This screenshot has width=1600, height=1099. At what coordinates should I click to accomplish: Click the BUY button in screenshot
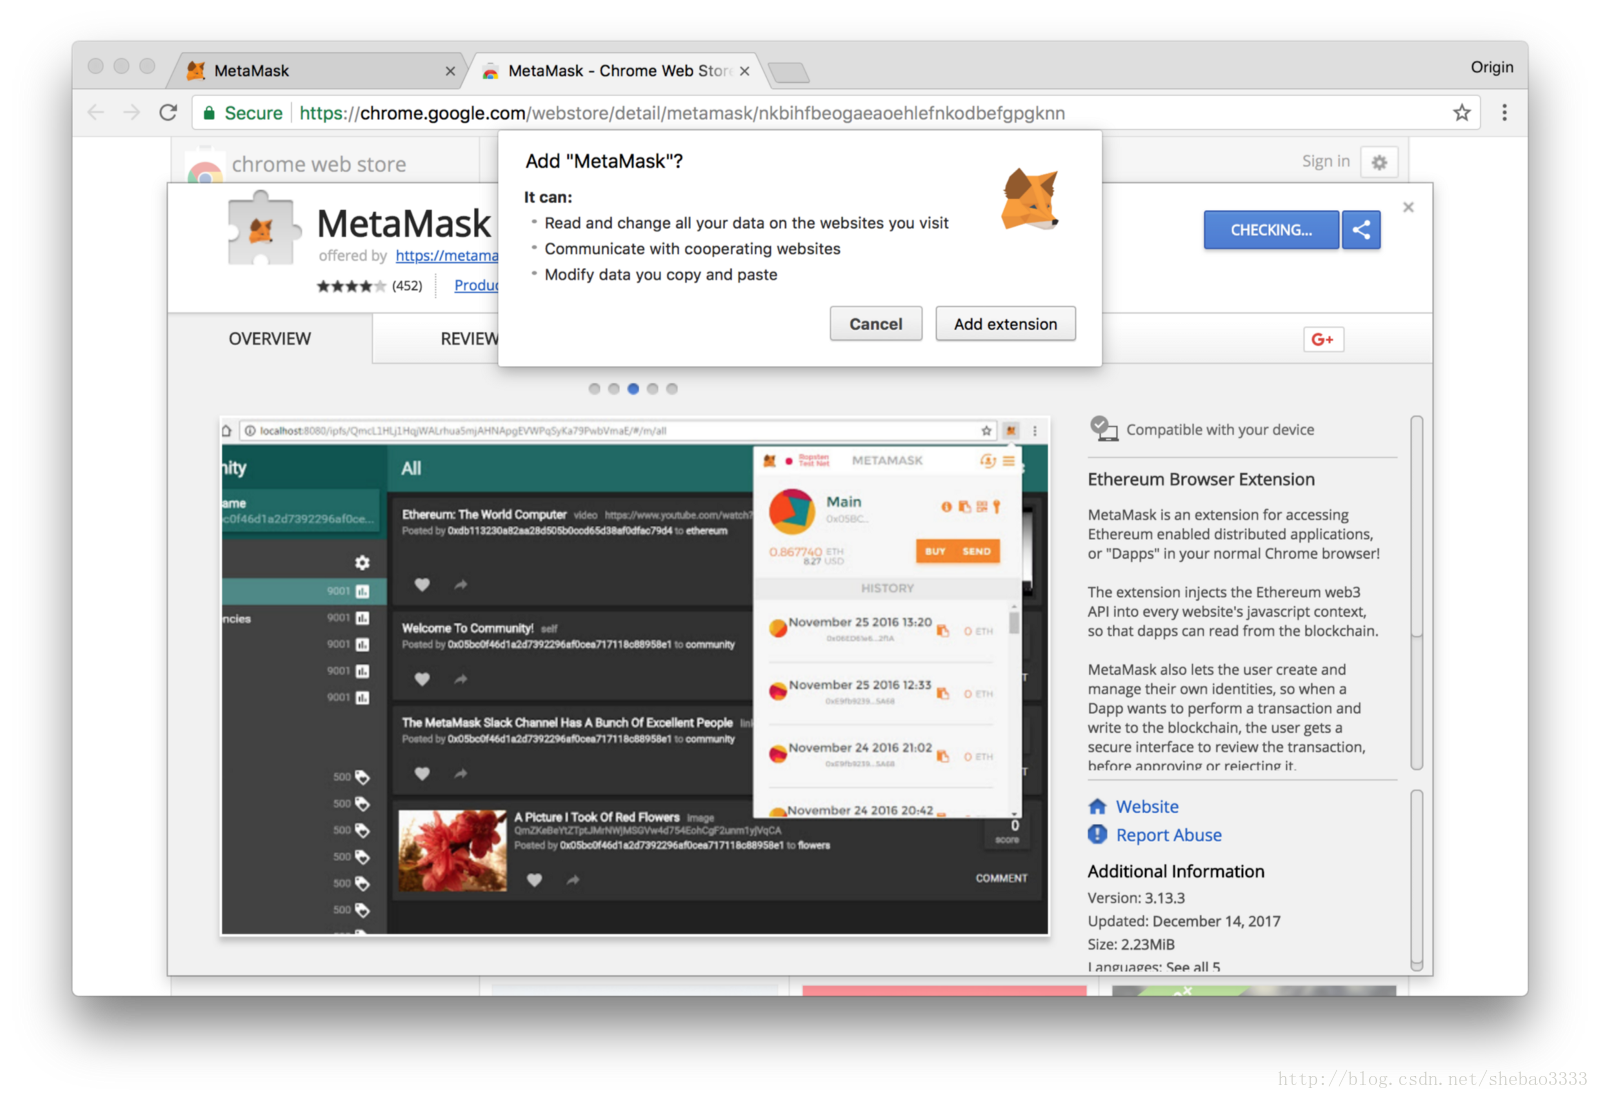(x=935, y=551)
